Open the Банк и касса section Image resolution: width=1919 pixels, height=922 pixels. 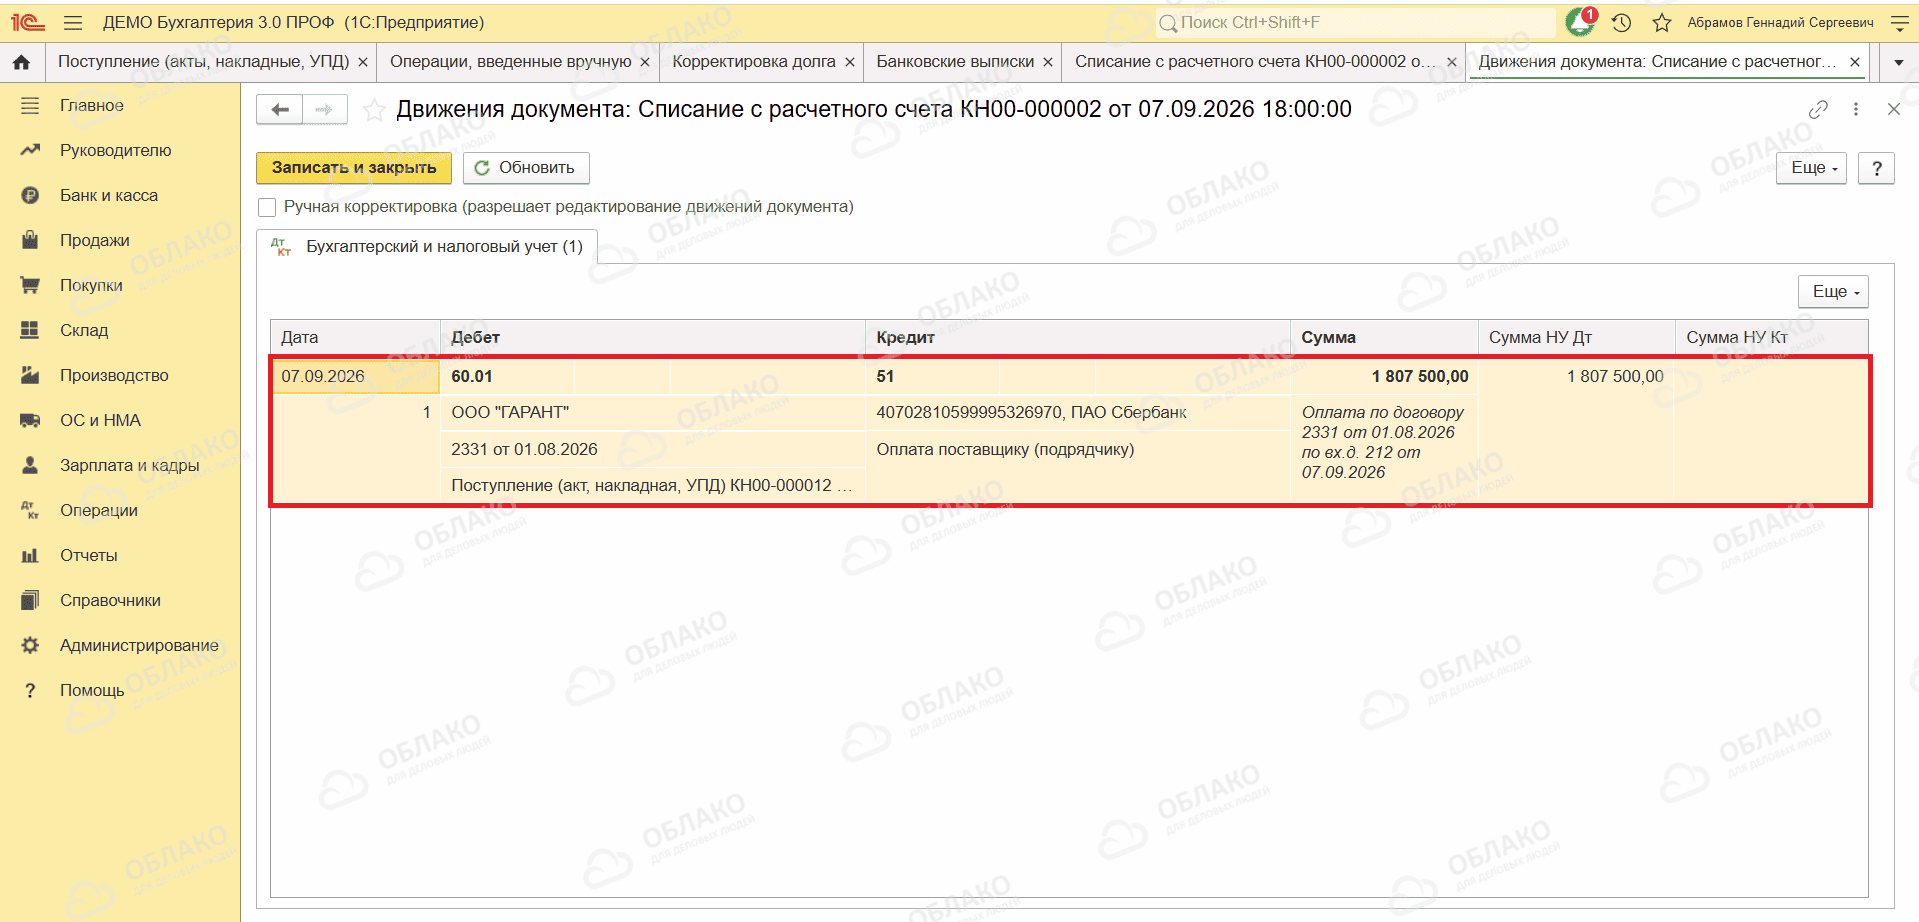[109, 195]
